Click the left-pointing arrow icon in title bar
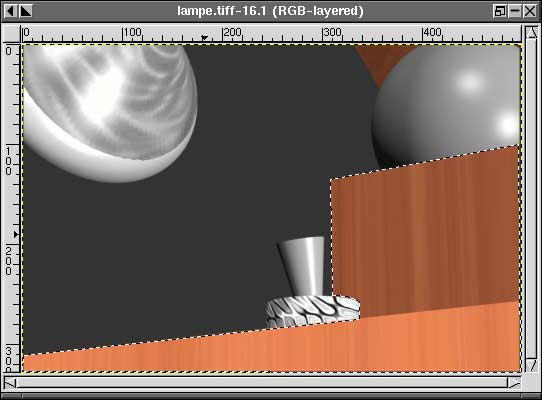The image size is (542, 400). 10,11
